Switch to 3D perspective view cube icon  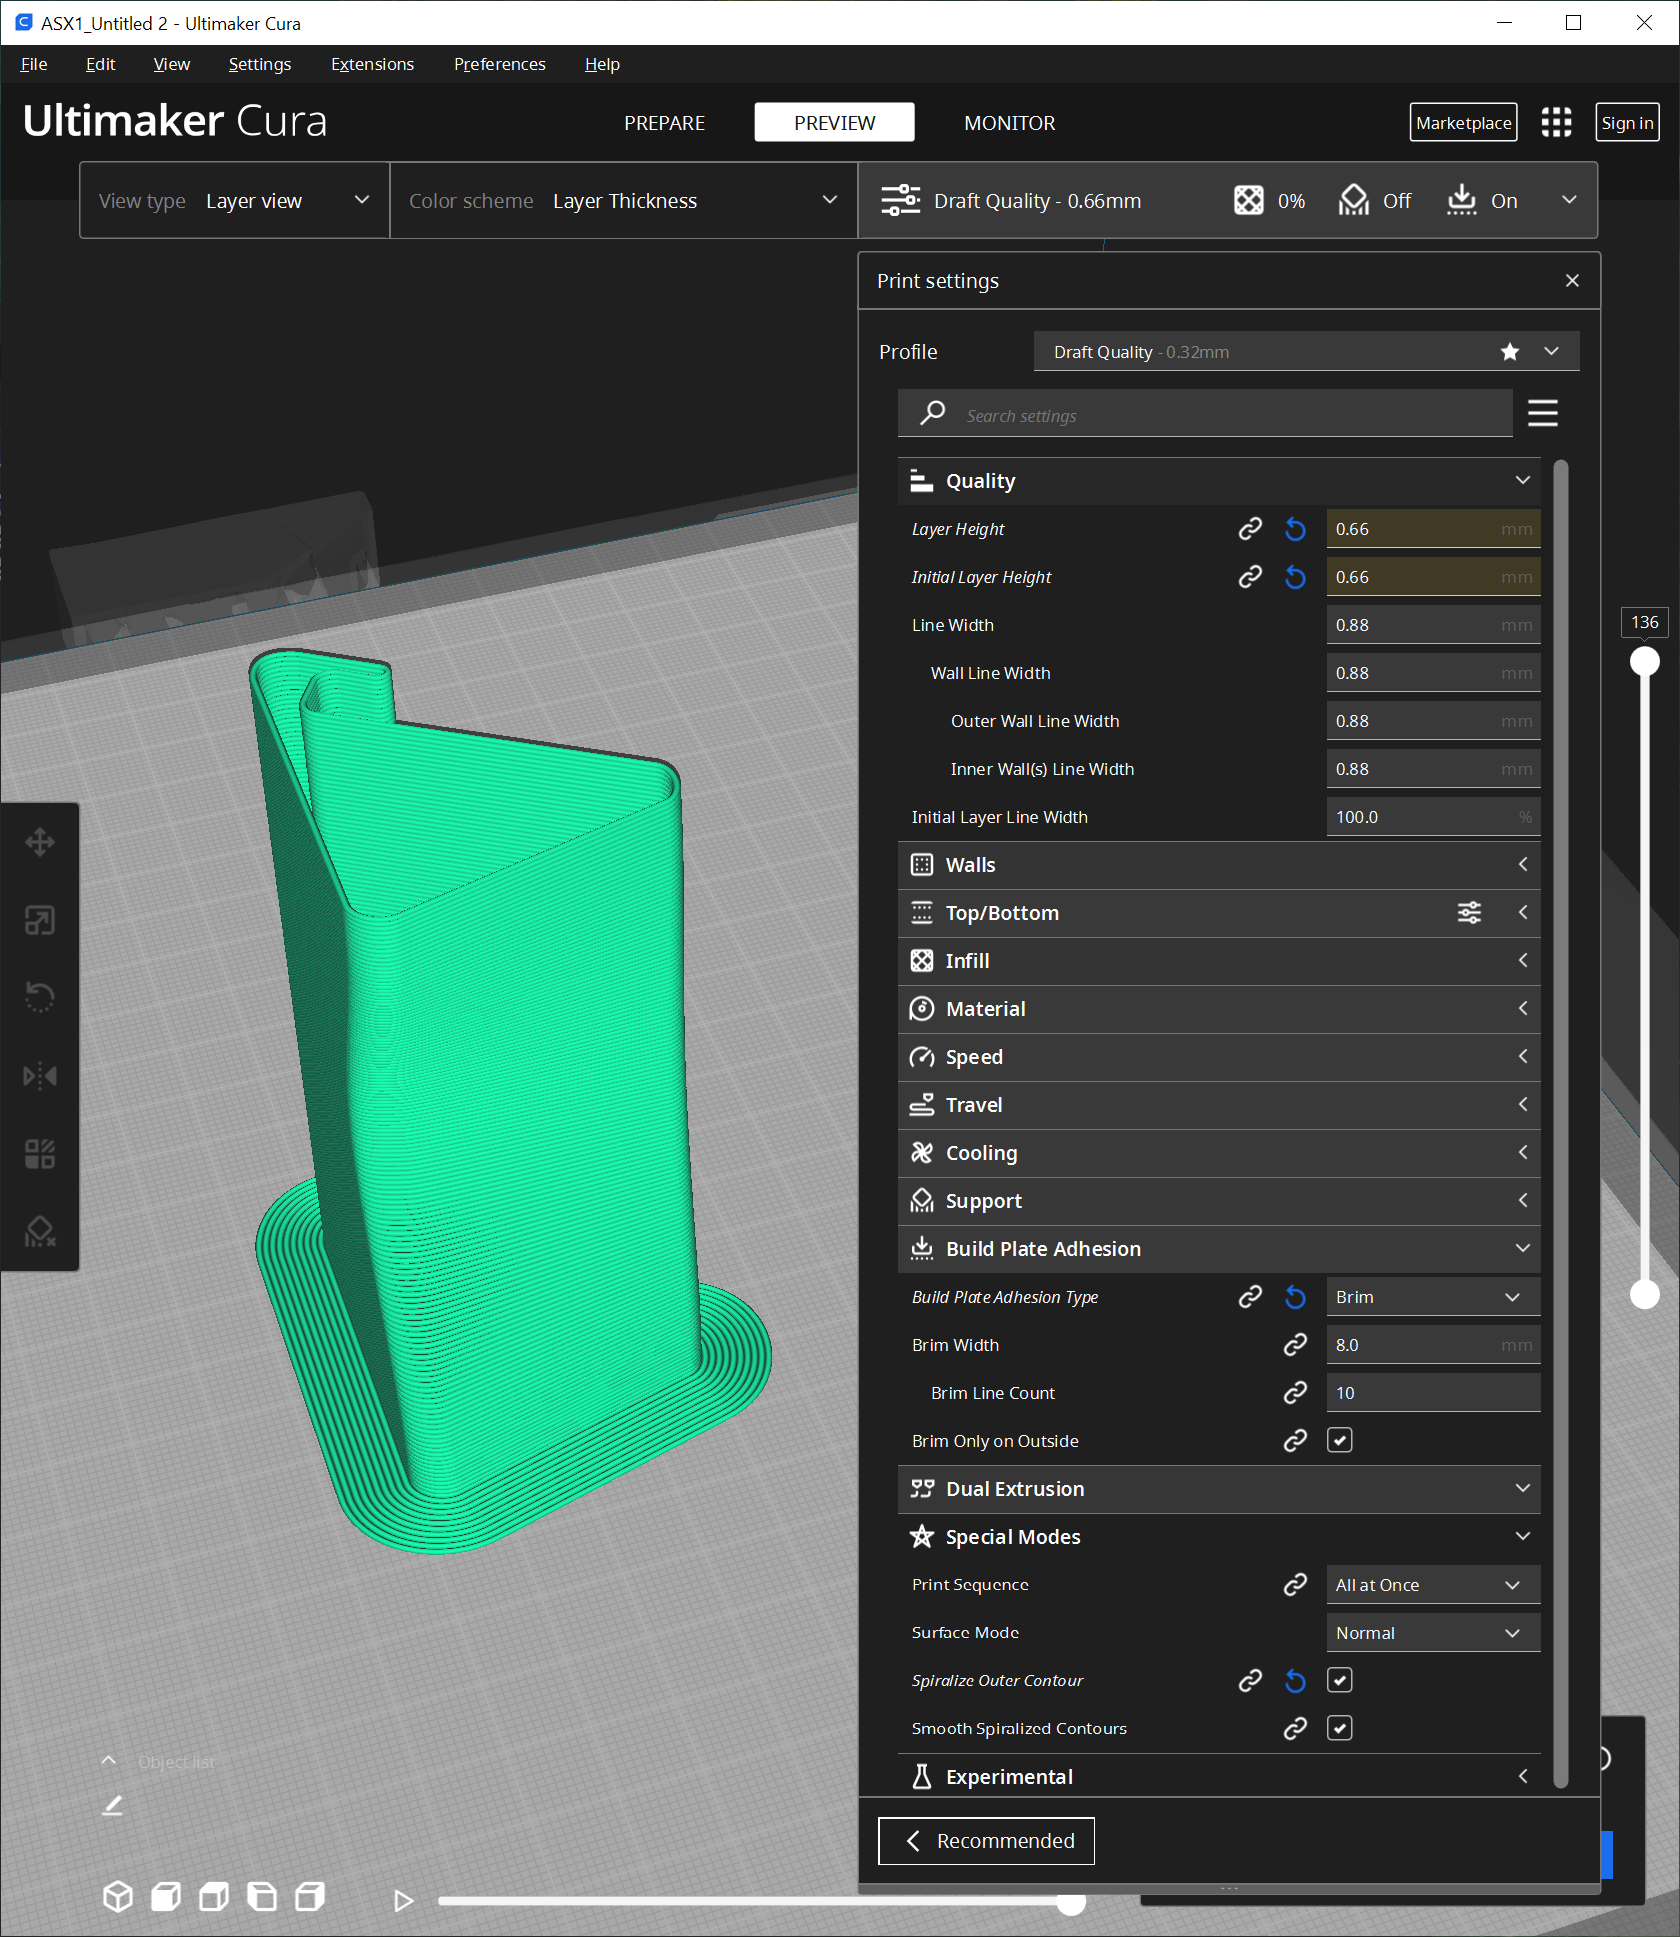[x=118, y=1897]
